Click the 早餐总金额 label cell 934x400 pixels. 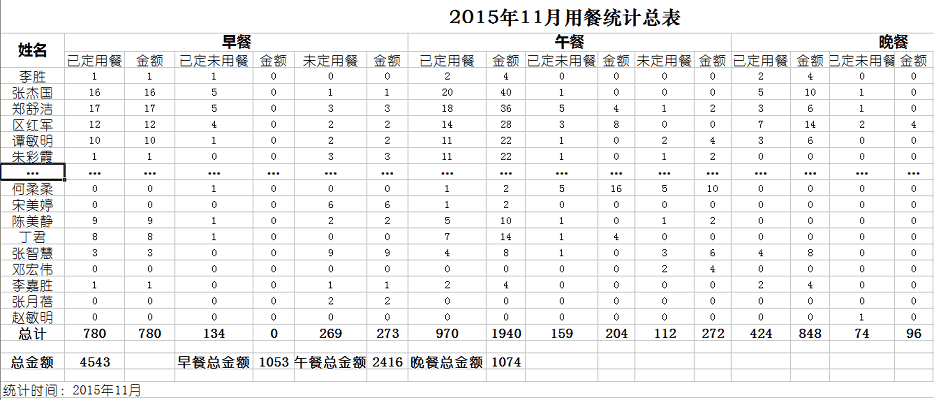[x=214, y=362]
